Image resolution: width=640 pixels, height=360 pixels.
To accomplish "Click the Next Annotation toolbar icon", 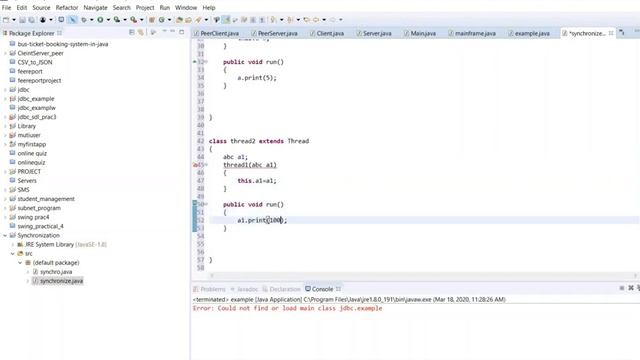I will pyautogui.click(x=273, y=20).
